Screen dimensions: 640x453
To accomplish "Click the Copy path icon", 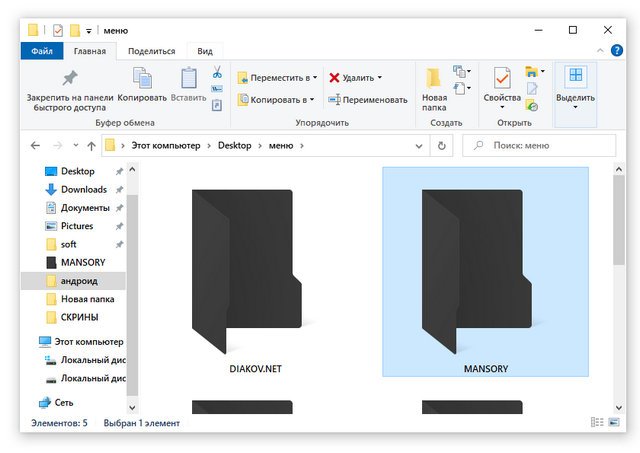I will (x=217, y=89).
